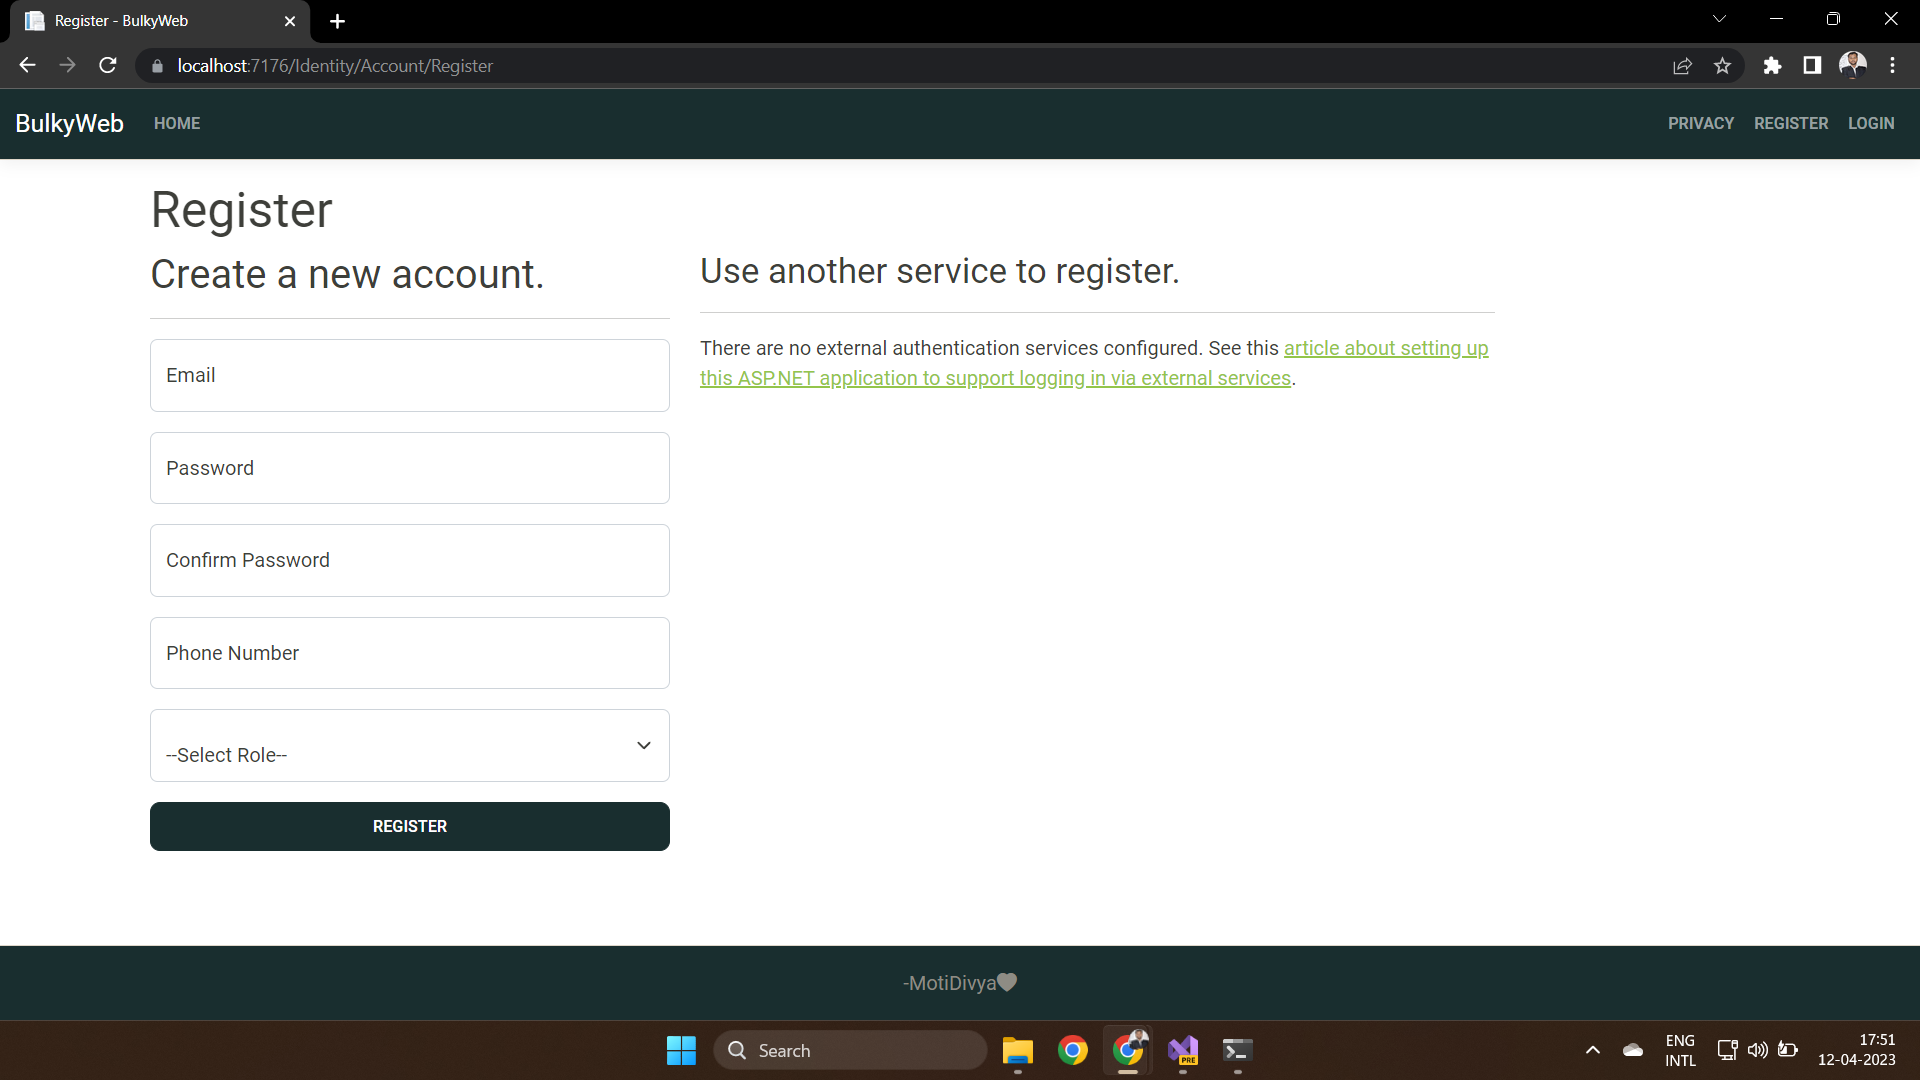
Task: Click the speaker icon in system tray
Action: pos(1758,1050)
